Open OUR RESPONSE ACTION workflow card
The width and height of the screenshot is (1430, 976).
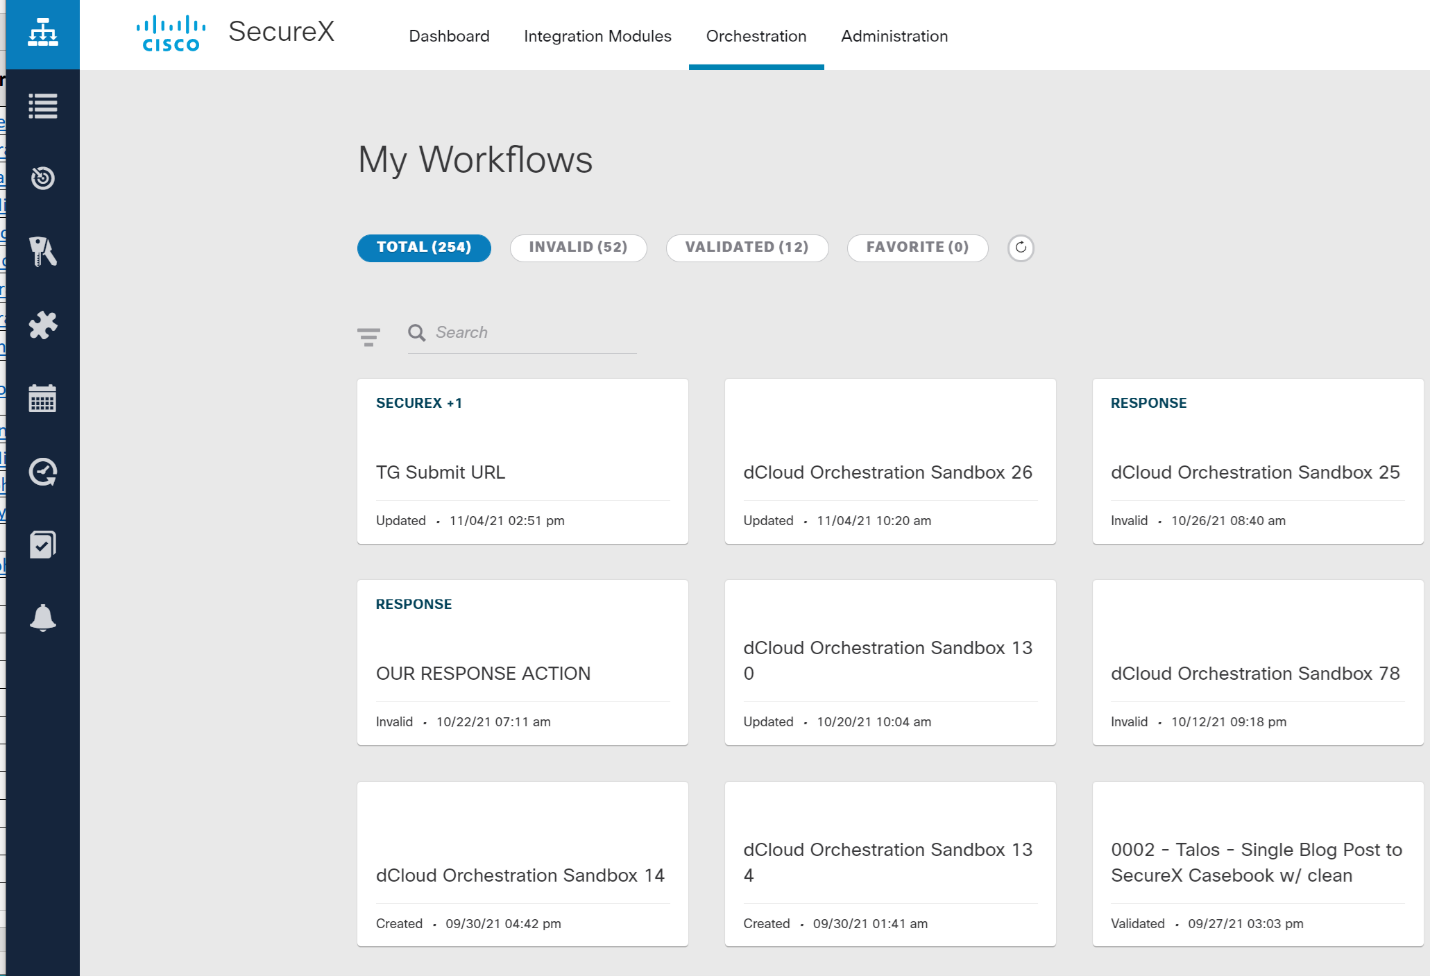click(x=523, y=663)
